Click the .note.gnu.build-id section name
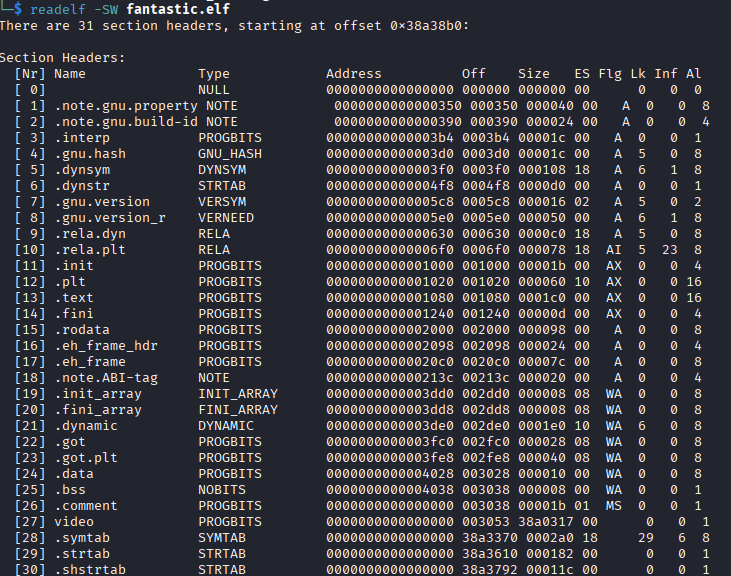 coord(125,122)
